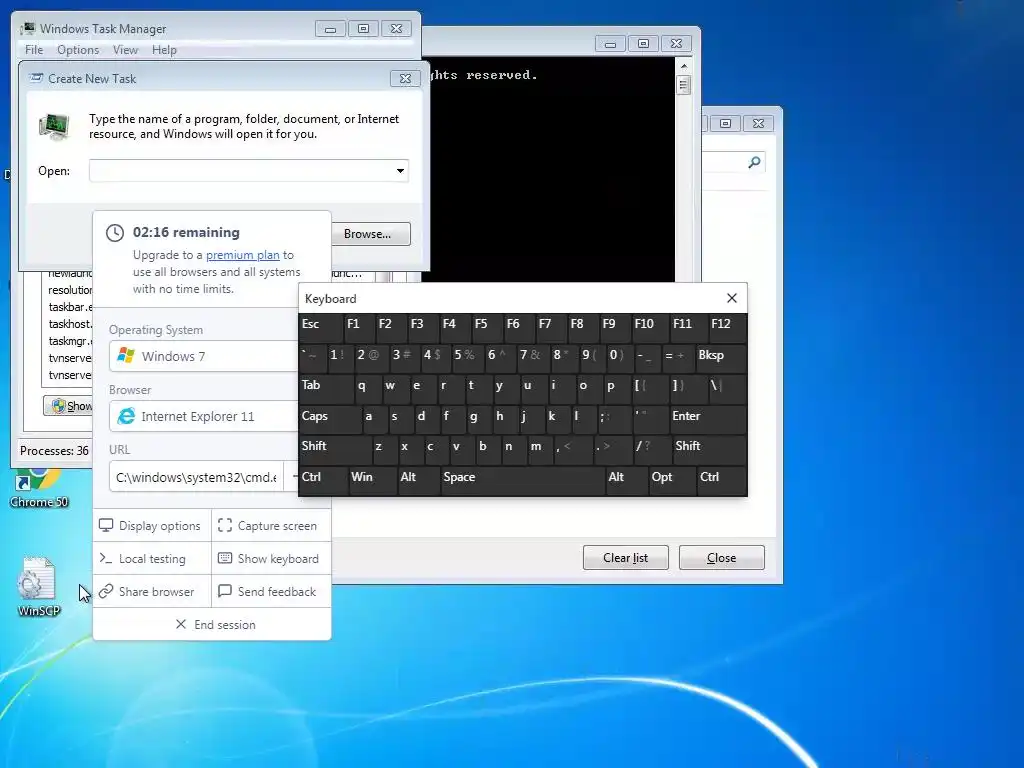Viewport: 1024px width, 768px height.
Task: Toggle the right Ctrl key on virtual keyboard
Action: [x=722, y=482]
